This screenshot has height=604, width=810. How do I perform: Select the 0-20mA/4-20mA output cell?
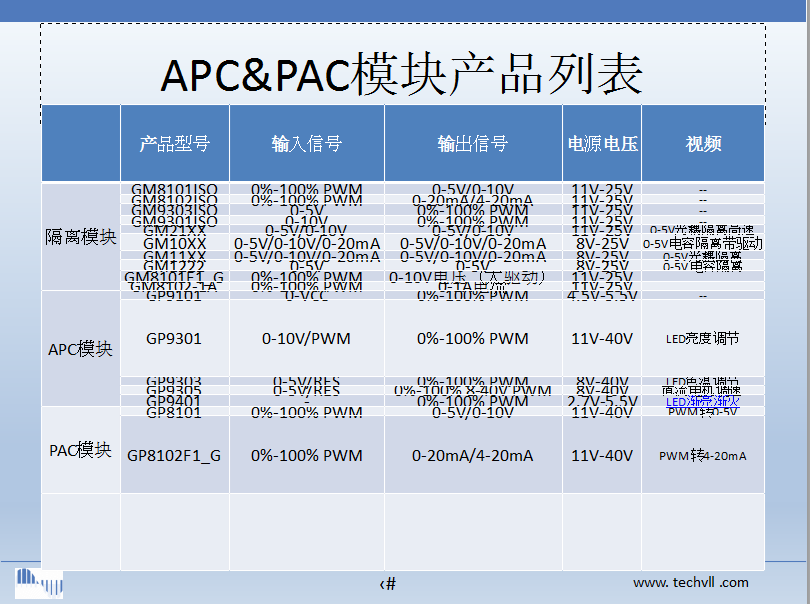(x=472, y=456)
